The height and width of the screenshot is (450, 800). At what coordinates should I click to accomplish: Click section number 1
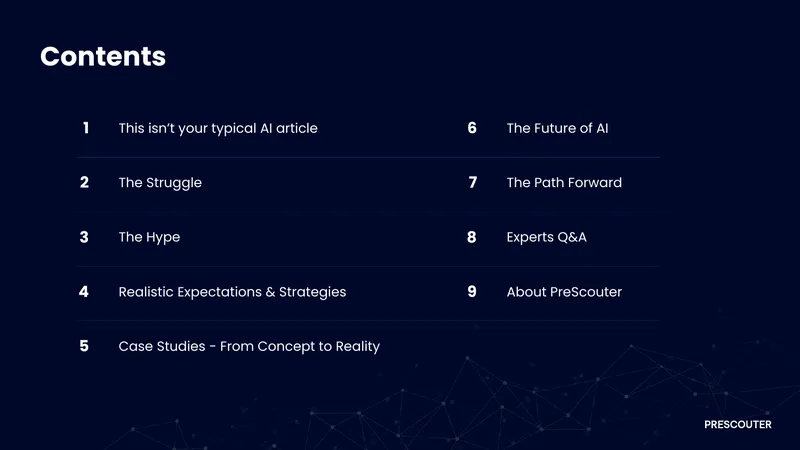click(86, 128)
